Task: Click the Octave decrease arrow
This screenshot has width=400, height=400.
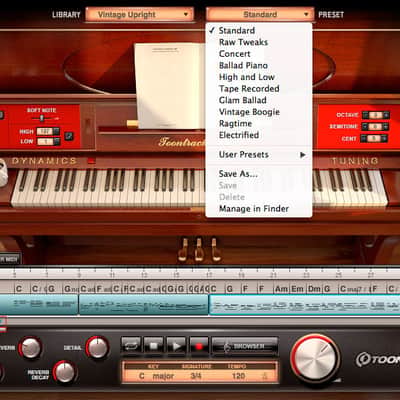Action: pos(365,115)
